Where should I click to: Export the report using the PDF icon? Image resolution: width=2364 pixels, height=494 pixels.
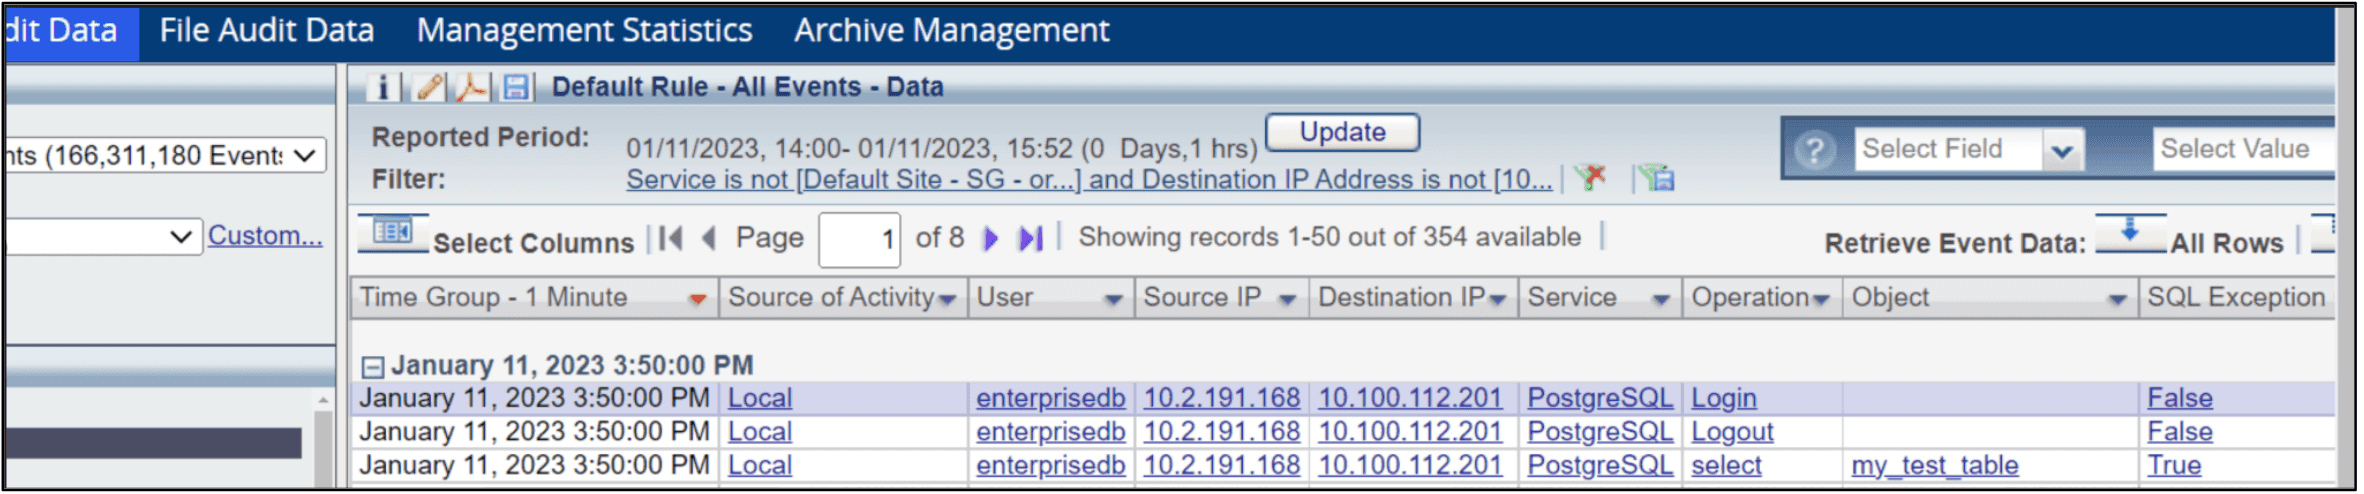[471, 88]
